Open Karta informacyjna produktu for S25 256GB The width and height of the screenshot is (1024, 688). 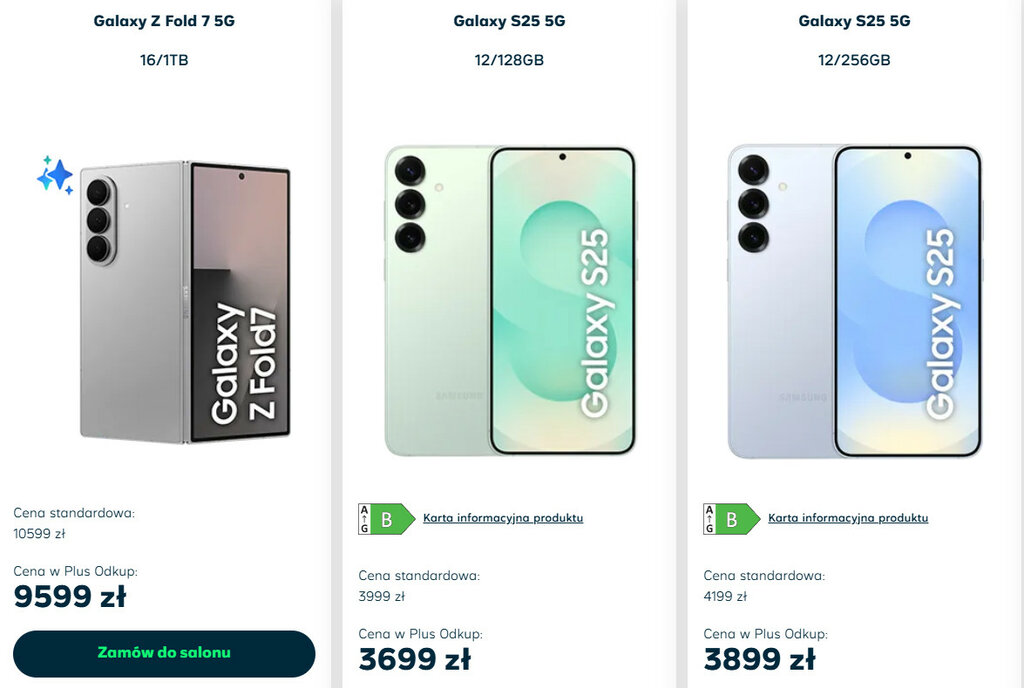coord(848,518)
